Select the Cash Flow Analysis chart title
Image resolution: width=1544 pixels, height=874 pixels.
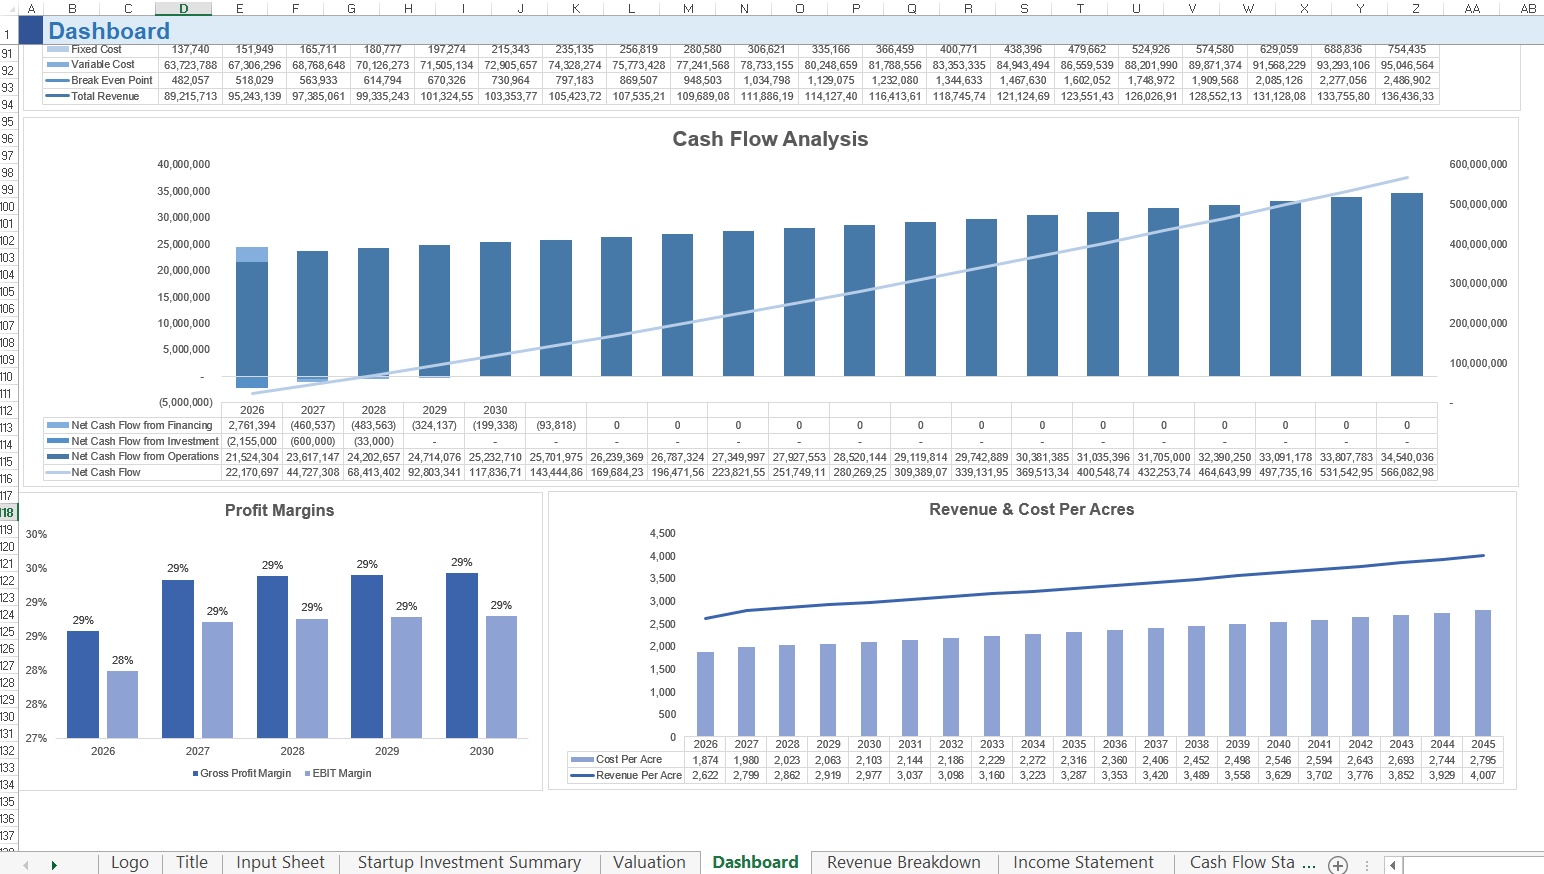click(x=770, y=139)
